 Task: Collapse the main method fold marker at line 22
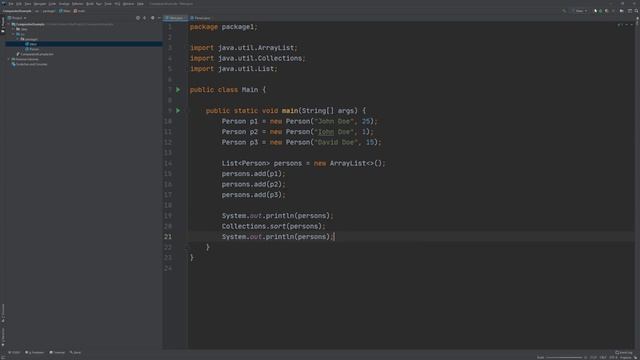187,247
